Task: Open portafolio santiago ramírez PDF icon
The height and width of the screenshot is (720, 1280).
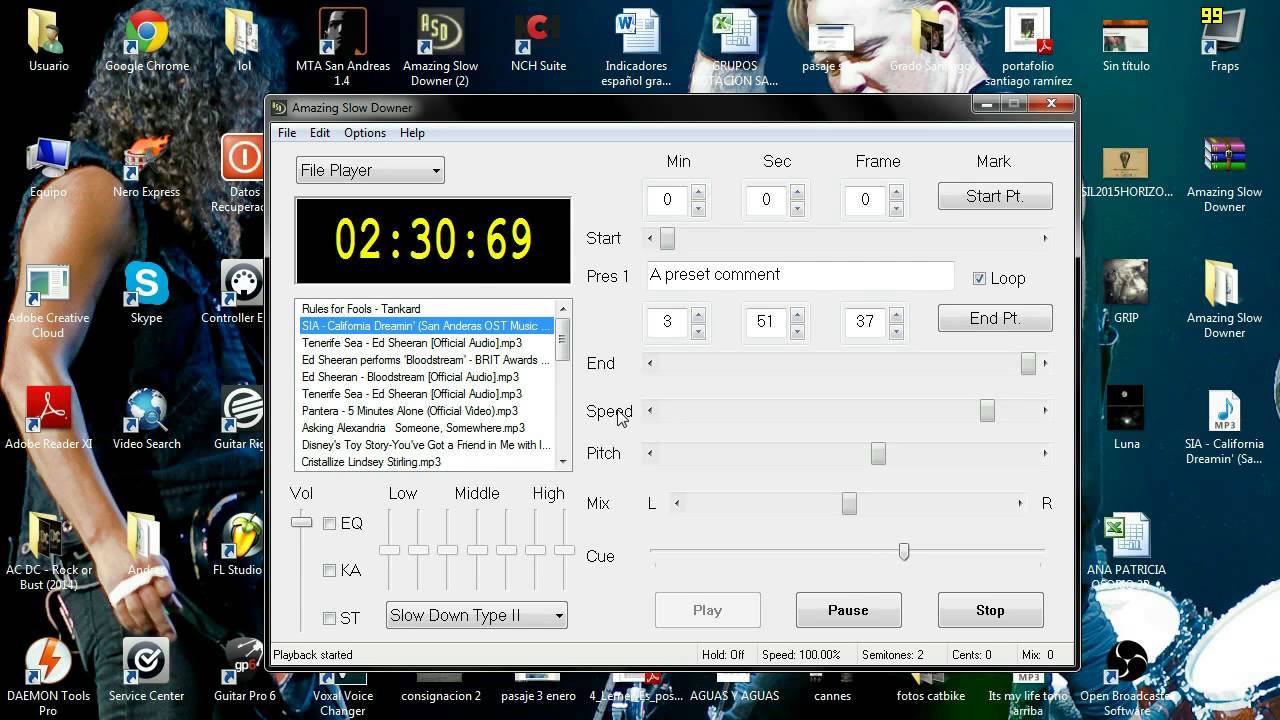Action: coord(1028,47)
